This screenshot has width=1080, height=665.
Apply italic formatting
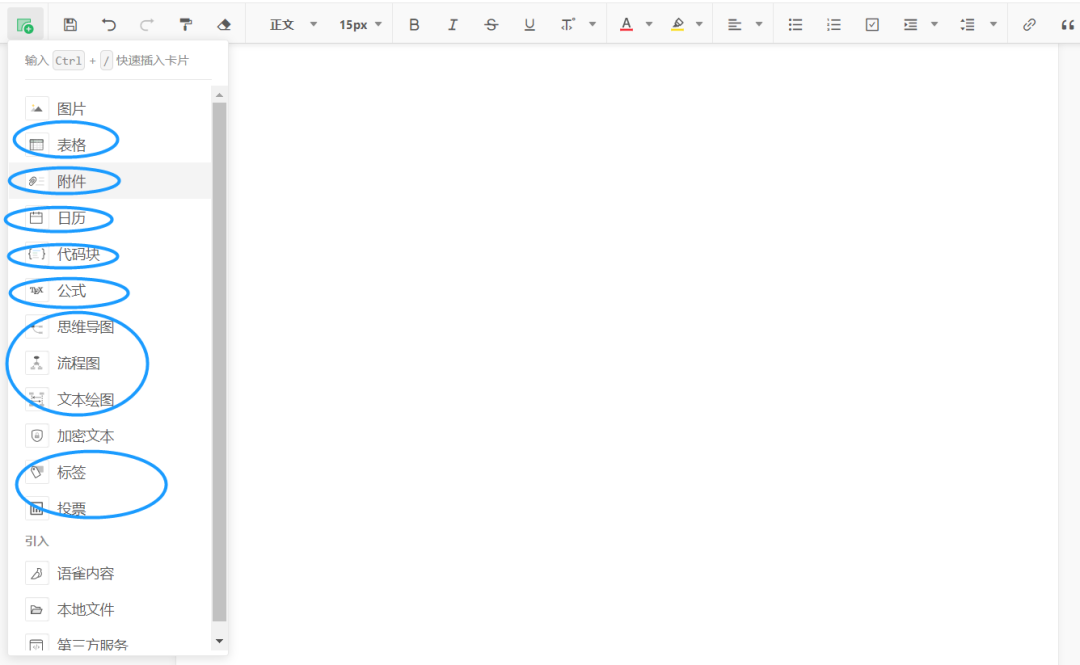pyautogui.click(x=452, y=25)
